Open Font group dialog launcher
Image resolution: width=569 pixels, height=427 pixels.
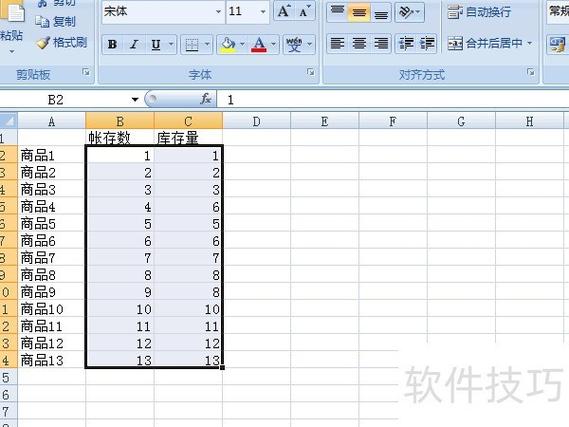pyautogui.click(x=311, y=72)
